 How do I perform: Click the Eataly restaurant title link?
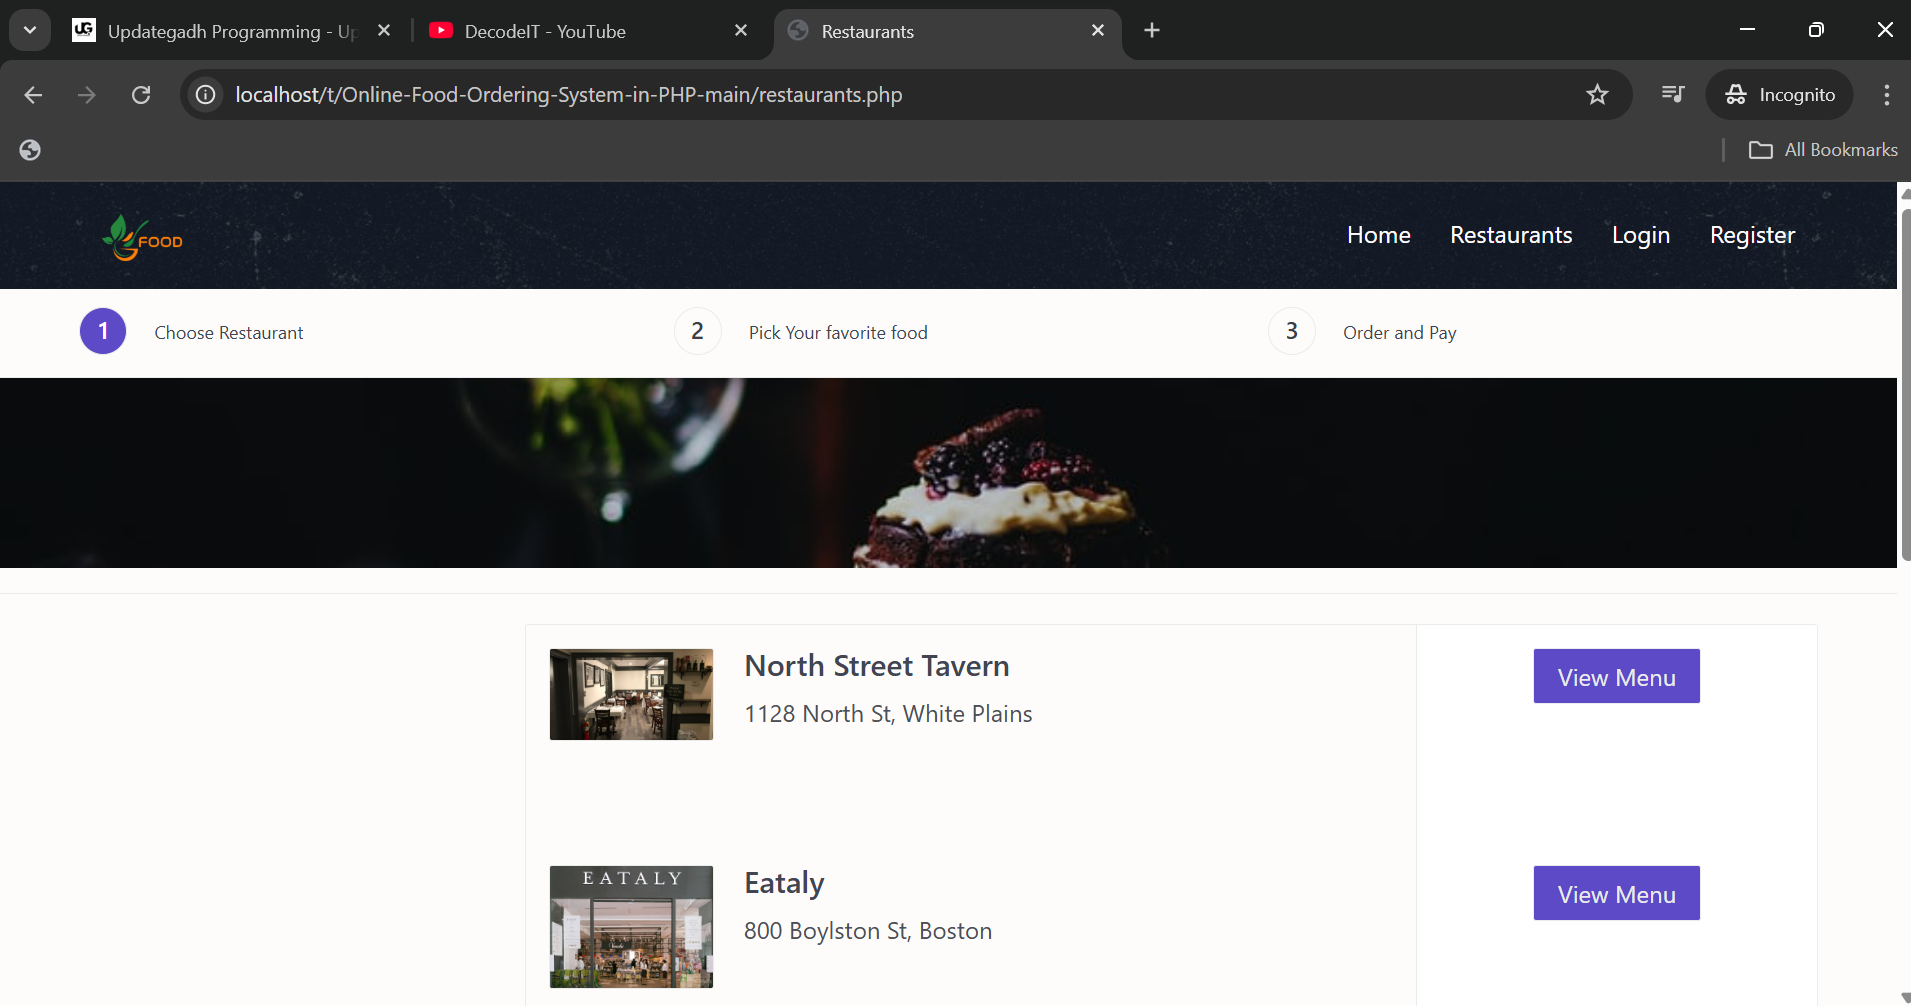(x=784, y=883)
